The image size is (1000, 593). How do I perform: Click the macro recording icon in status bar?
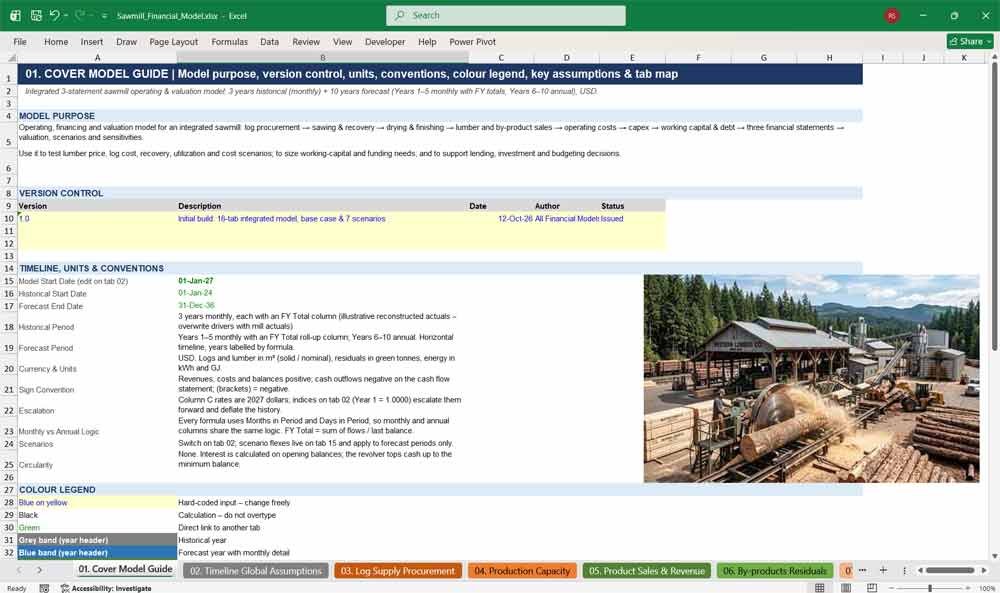(44, 588)
